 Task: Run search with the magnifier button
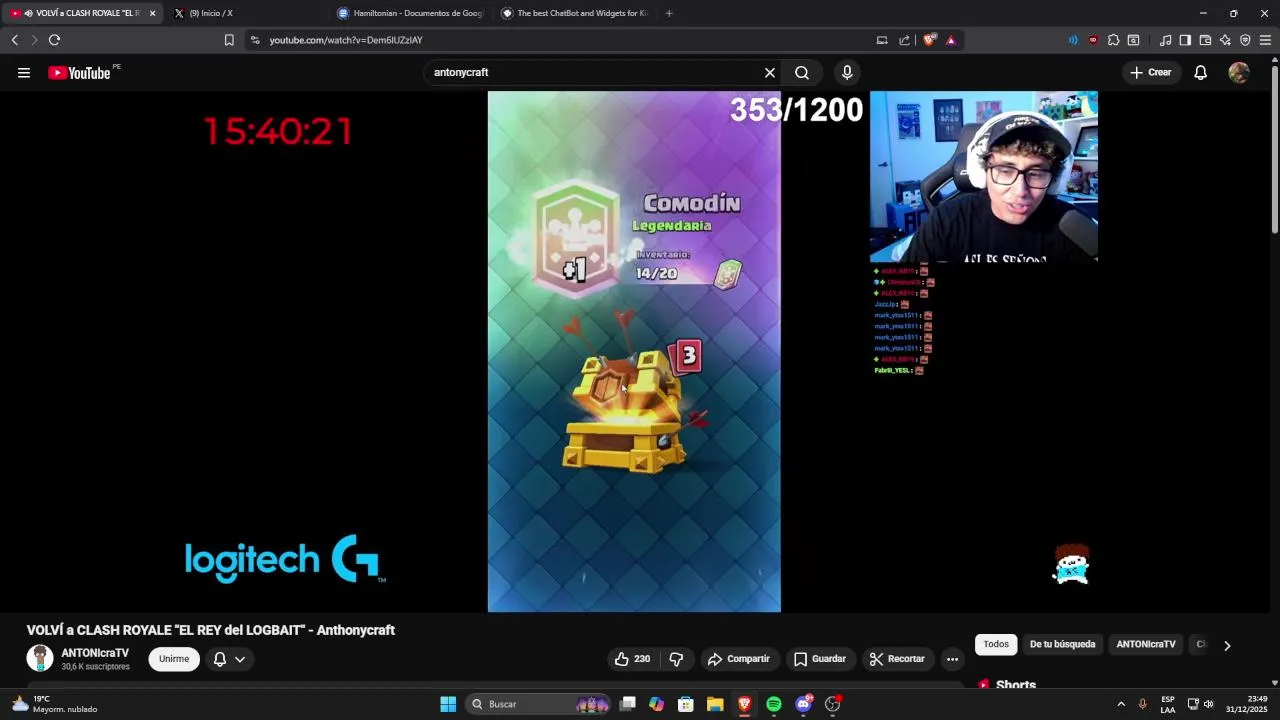(x=802, y=72)
